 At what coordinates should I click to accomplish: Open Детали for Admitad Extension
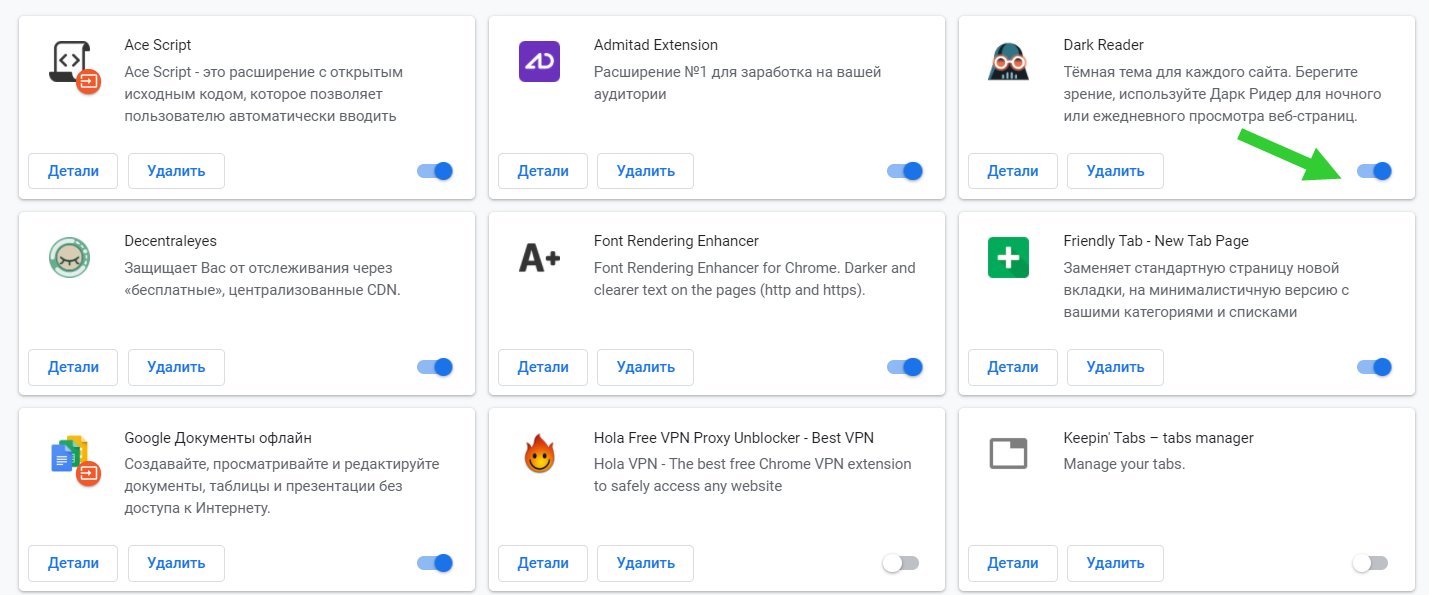(x=542, y=171)
